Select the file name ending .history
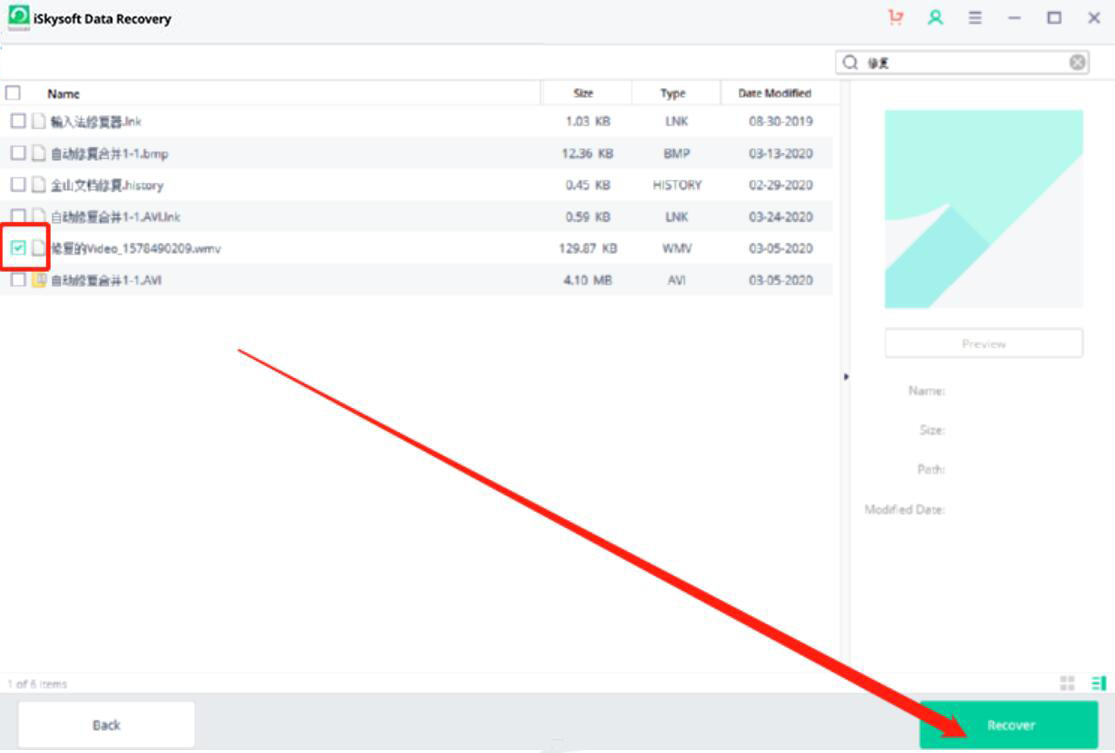The height and width of the screenshot is (753, 1115). (x=107, y=185)
